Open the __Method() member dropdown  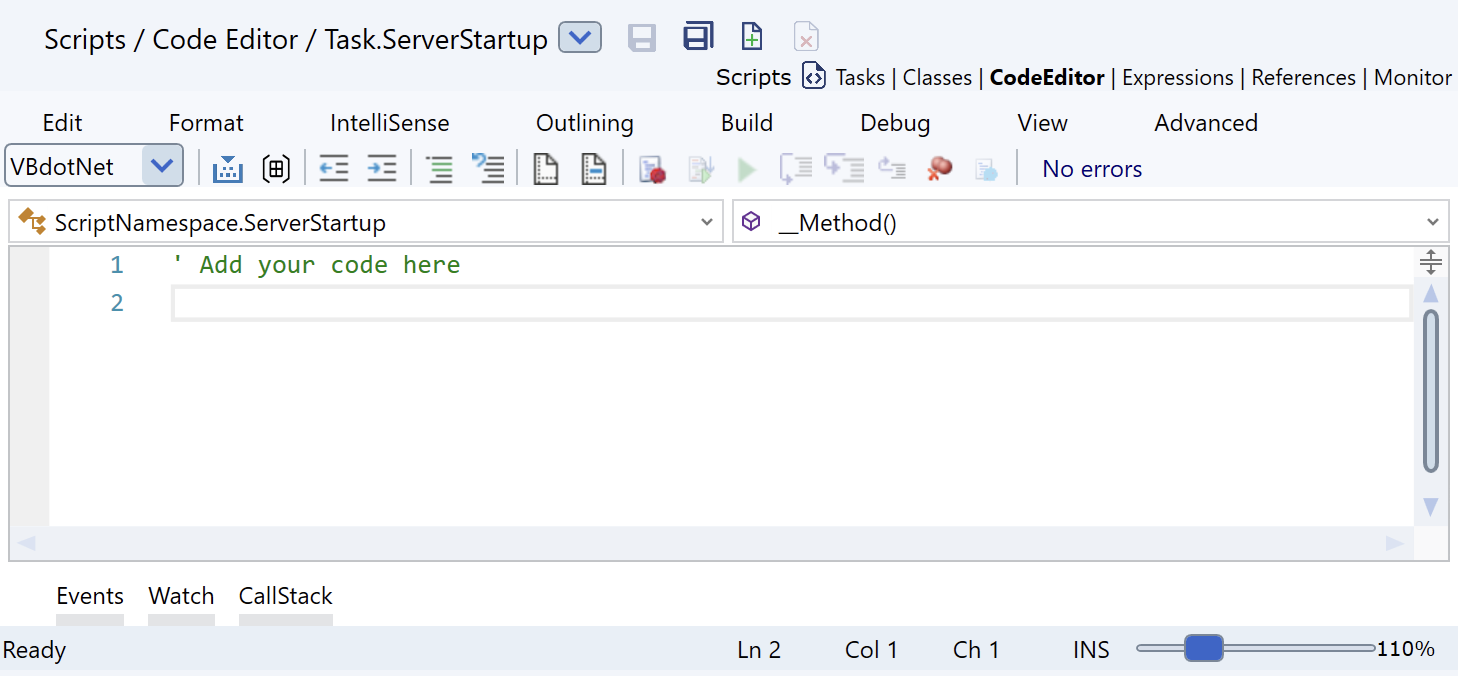1432,223
